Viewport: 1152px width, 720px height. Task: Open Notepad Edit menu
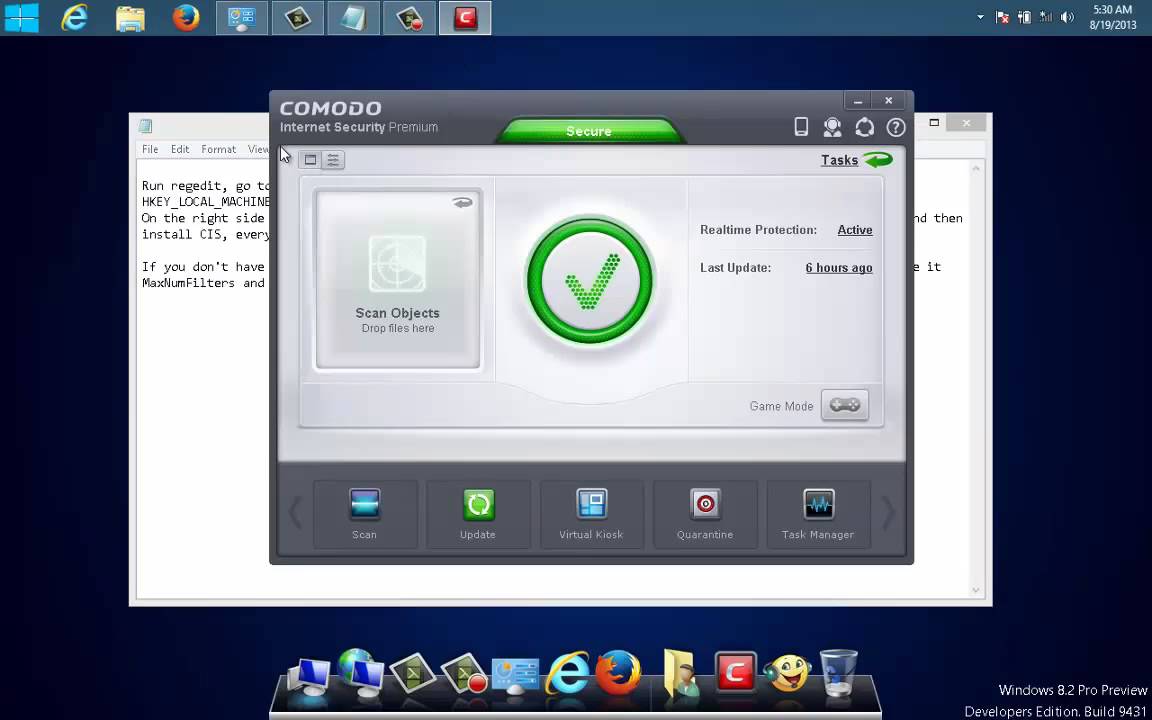tap(180, 149)
